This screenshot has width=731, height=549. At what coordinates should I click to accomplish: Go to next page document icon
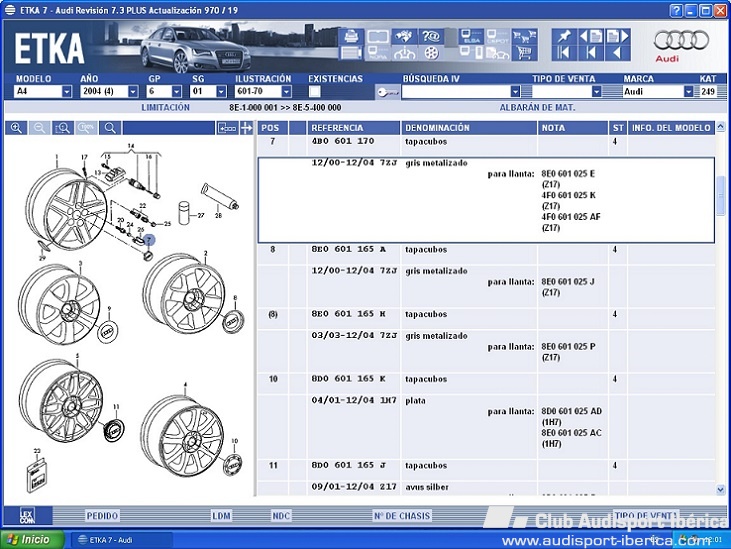618,36
